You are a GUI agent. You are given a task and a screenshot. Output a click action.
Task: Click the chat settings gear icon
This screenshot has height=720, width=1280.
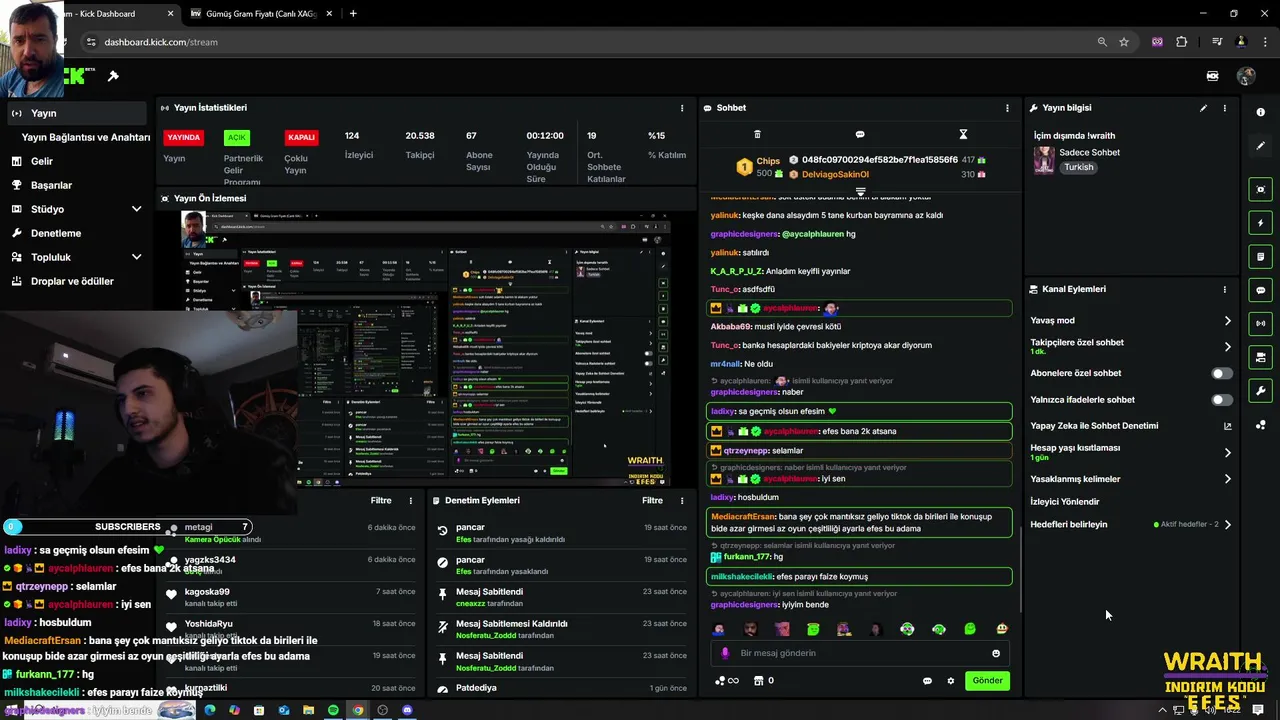pyautogui.click(x=951, y=681)
